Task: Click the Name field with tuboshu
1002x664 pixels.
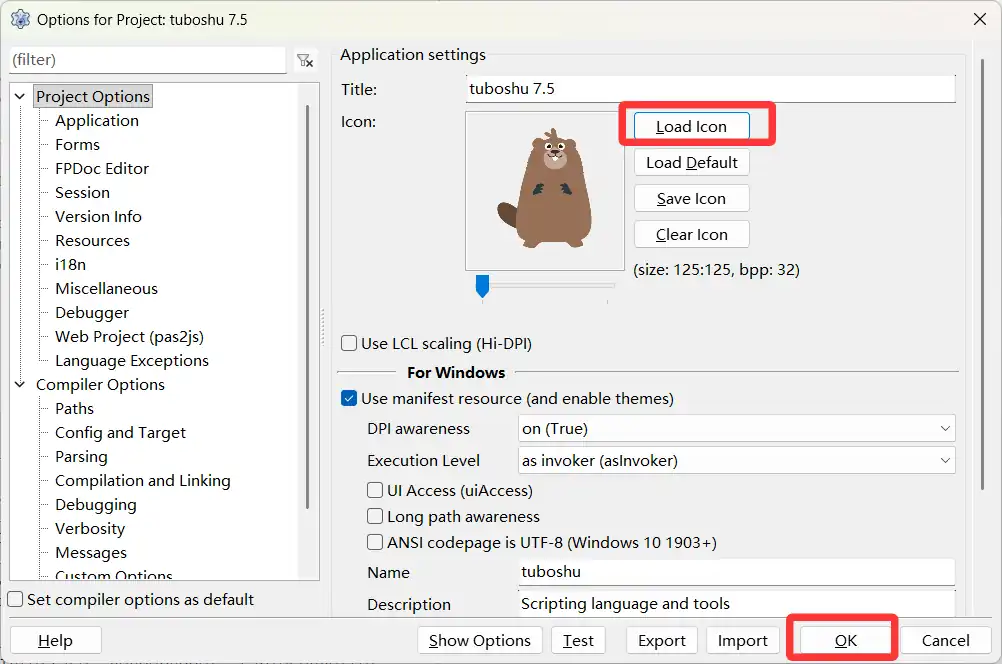Action: [x=737, y=572]
